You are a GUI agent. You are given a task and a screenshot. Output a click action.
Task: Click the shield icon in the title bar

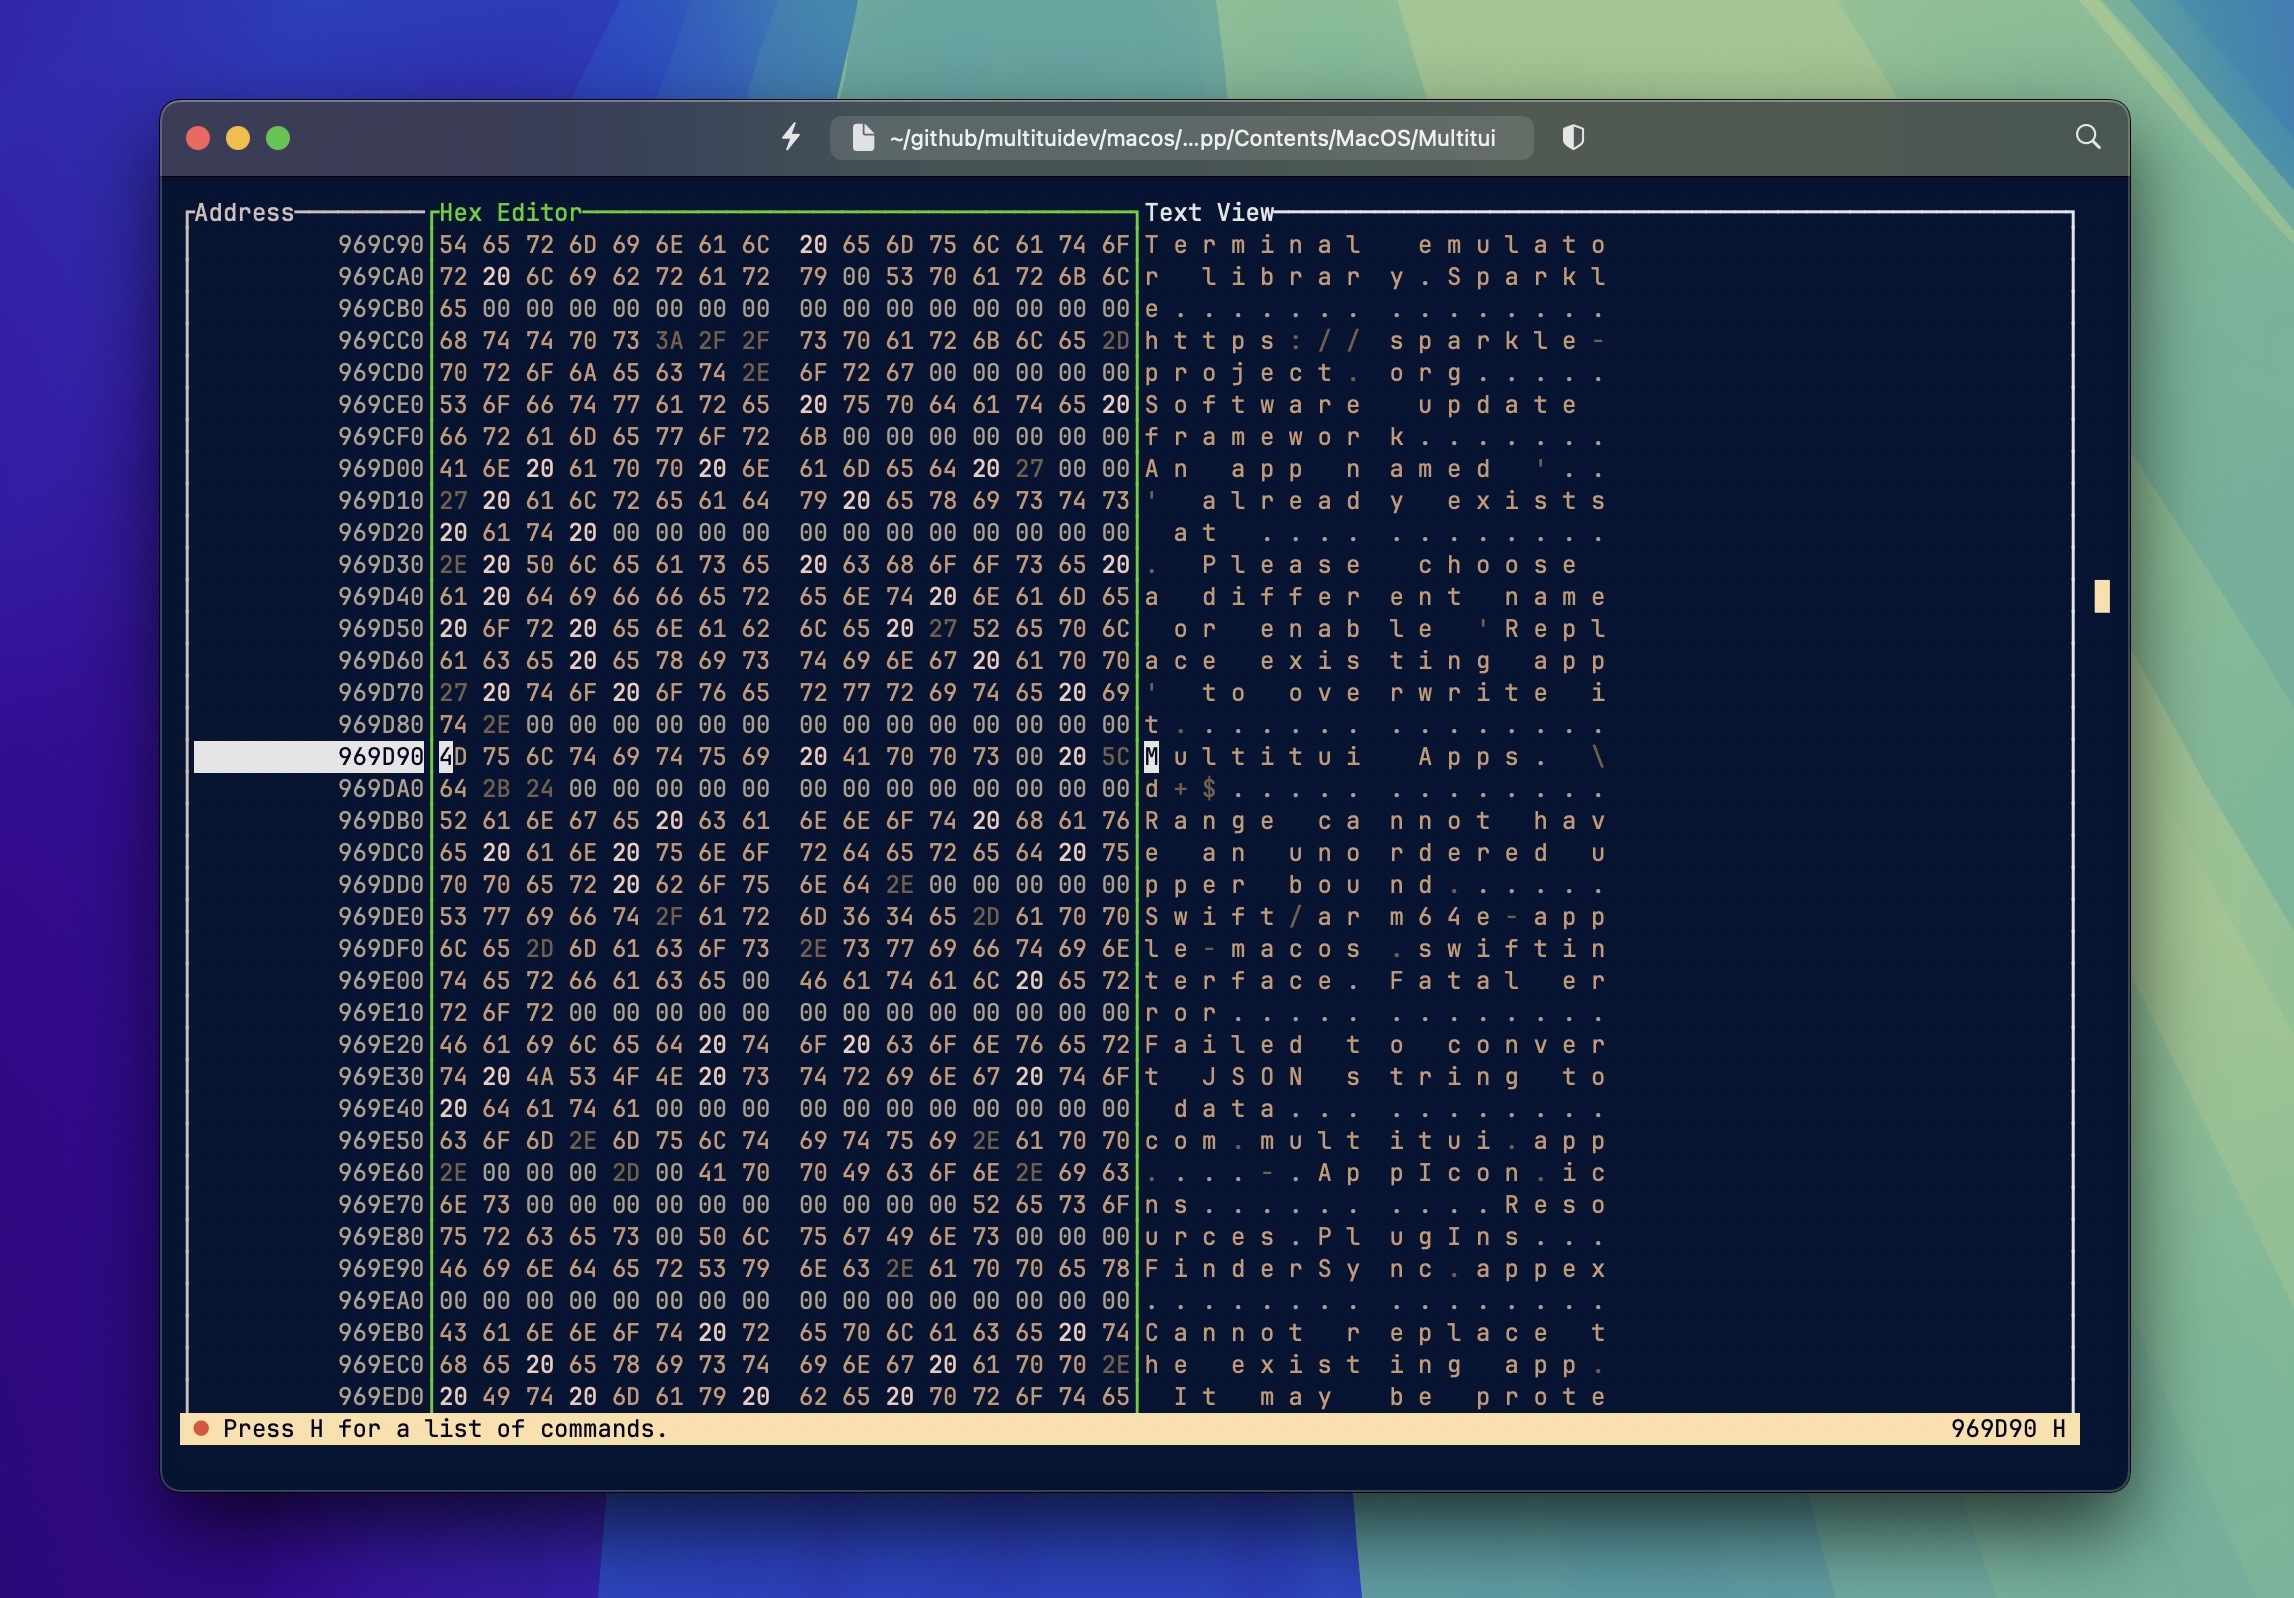click(x=1575, y=138)
